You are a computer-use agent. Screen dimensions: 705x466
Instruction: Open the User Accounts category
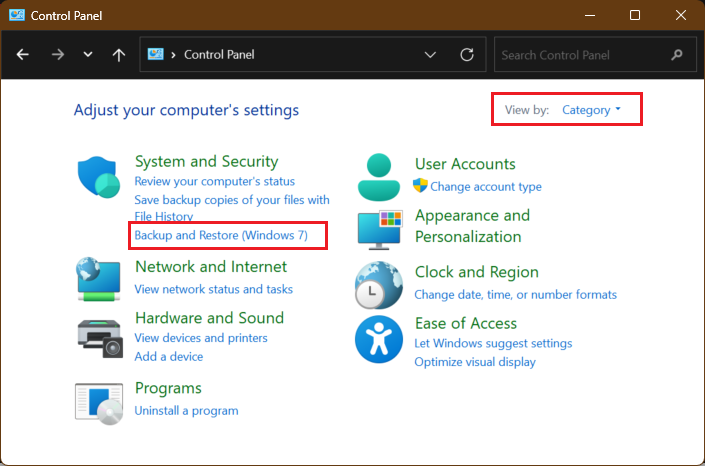click(x=465, y=164)
